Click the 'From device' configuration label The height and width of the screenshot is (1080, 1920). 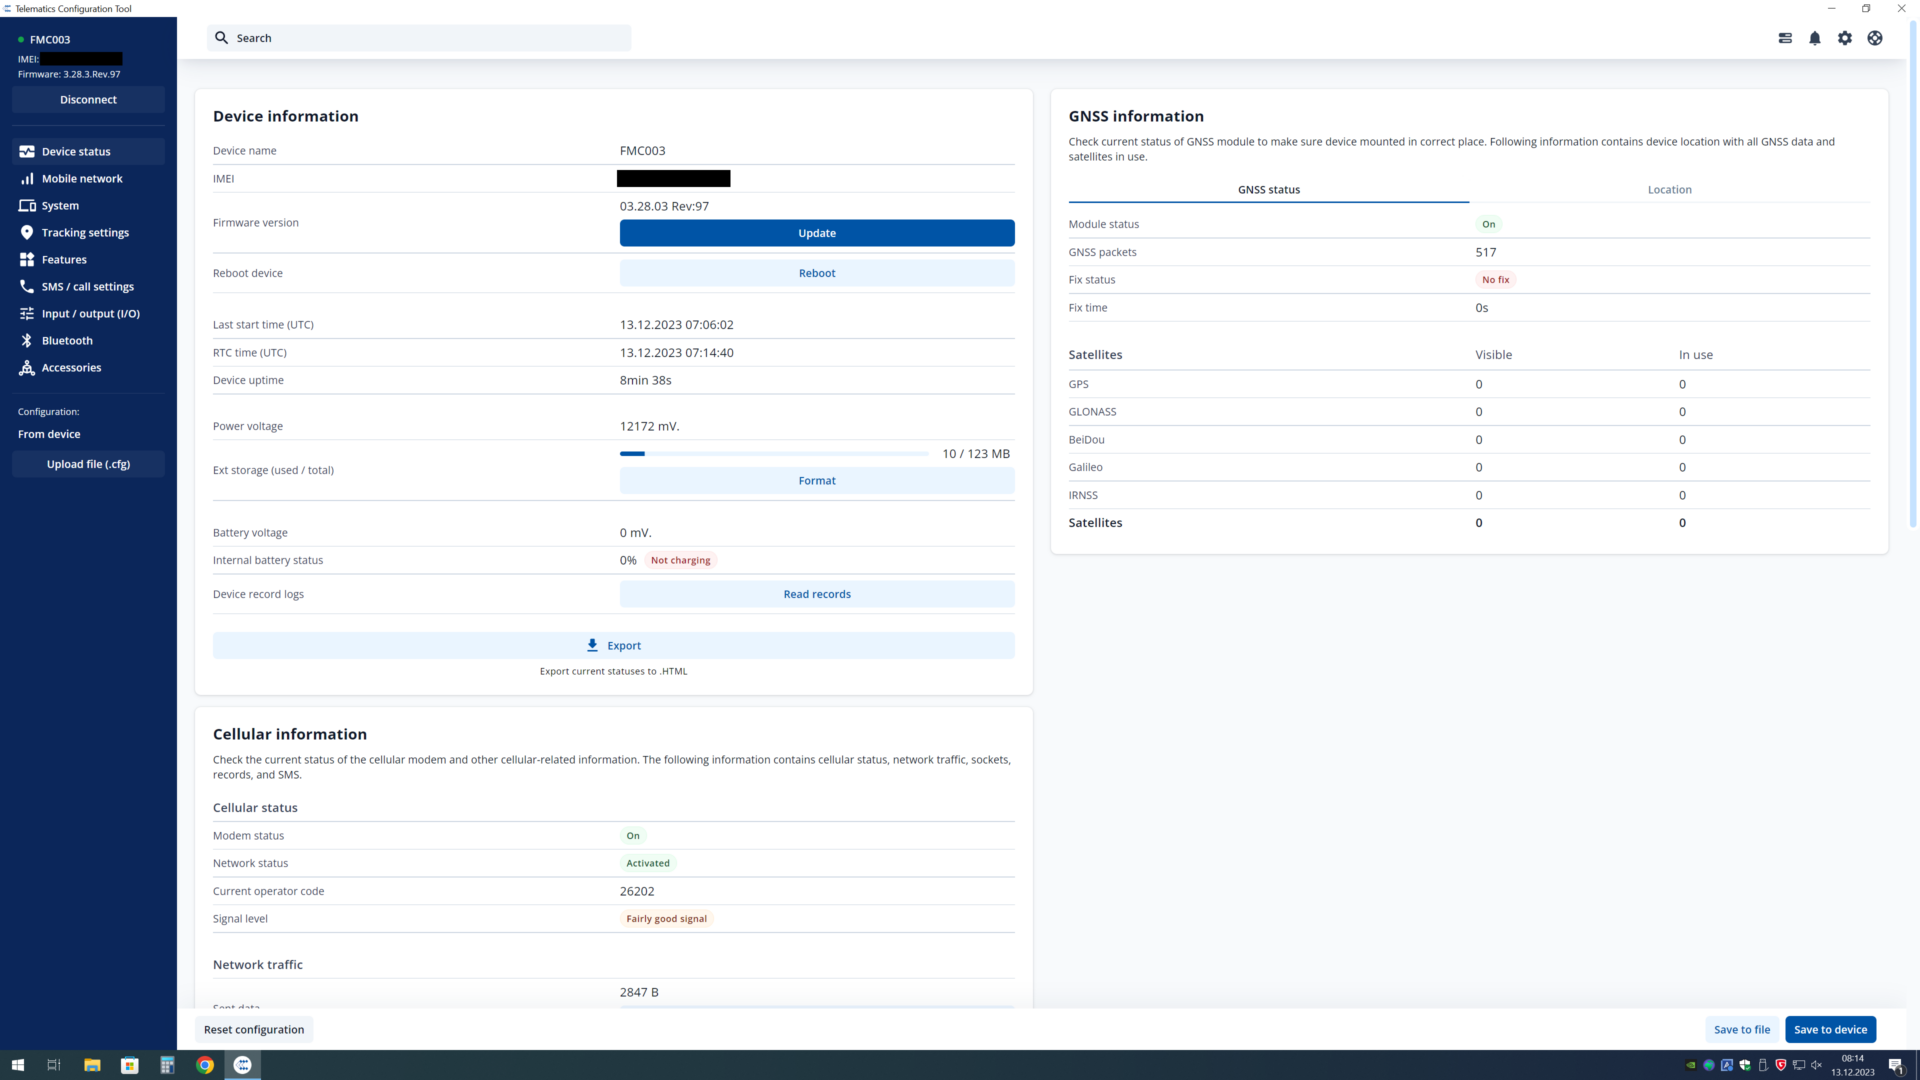49,435
